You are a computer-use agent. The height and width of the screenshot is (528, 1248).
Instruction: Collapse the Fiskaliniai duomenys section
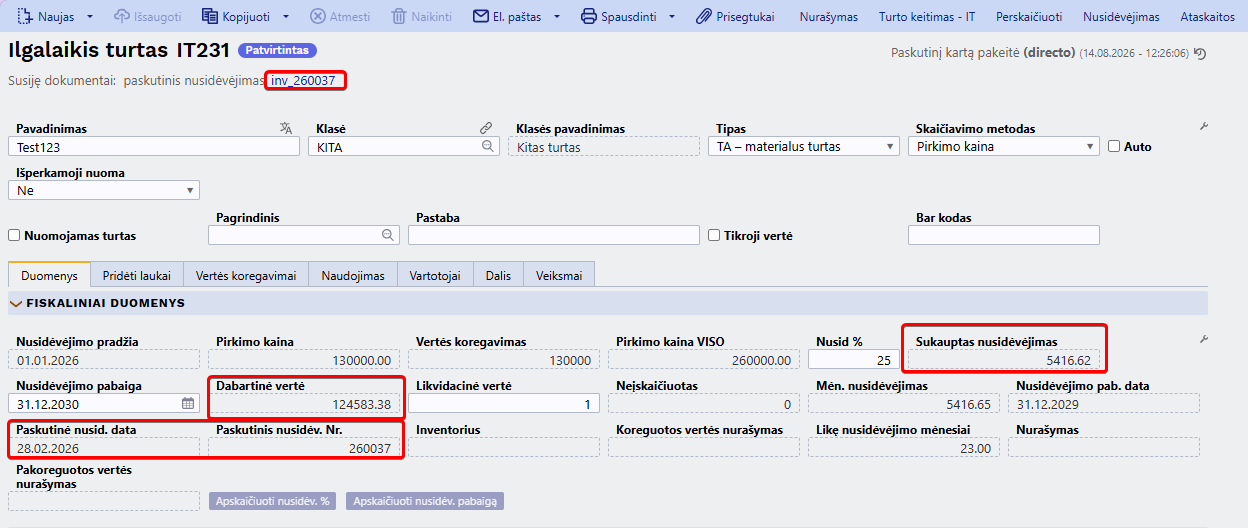(x=16, y=303)
